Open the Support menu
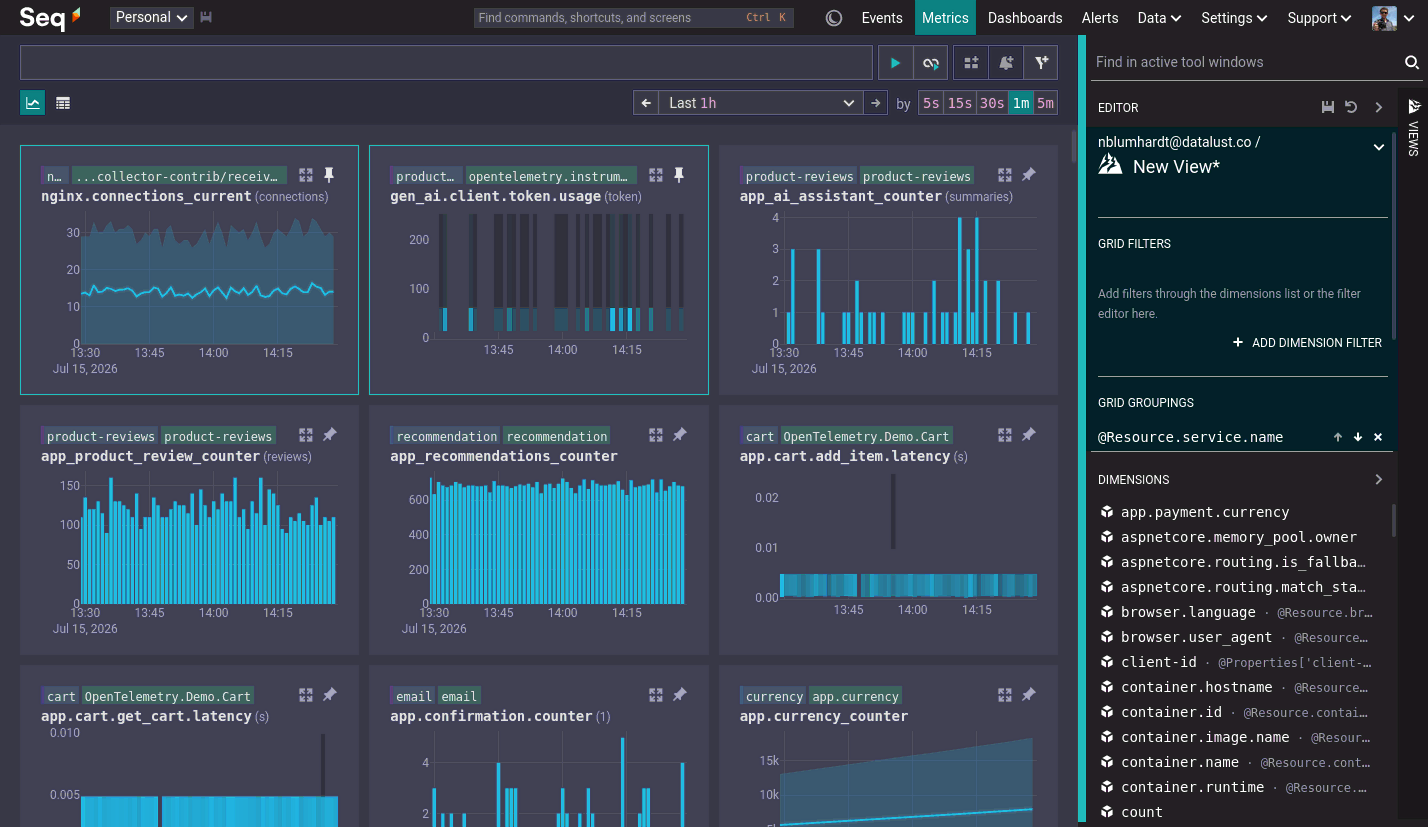The image size is (1428, 827). [1320, 18]
